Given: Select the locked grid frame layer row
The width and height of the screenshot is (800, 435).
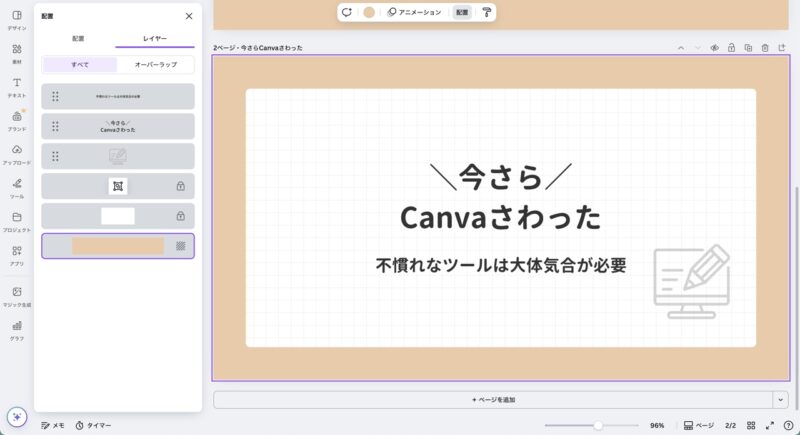Looking at the screenshot, I should coord(118,186).
